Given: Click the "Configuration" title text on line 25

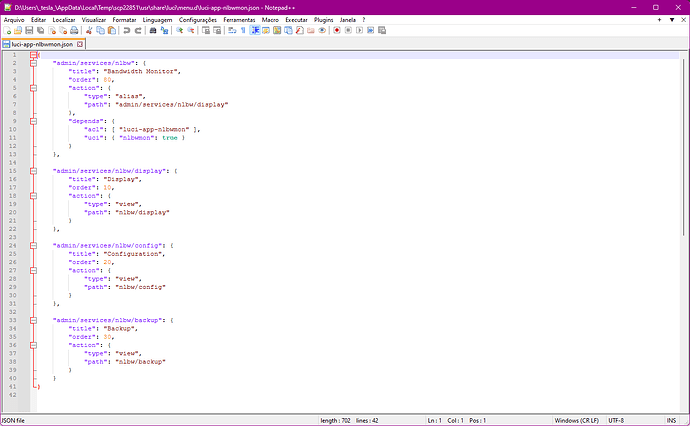Looking at the screenshot, I should (134, 254).
